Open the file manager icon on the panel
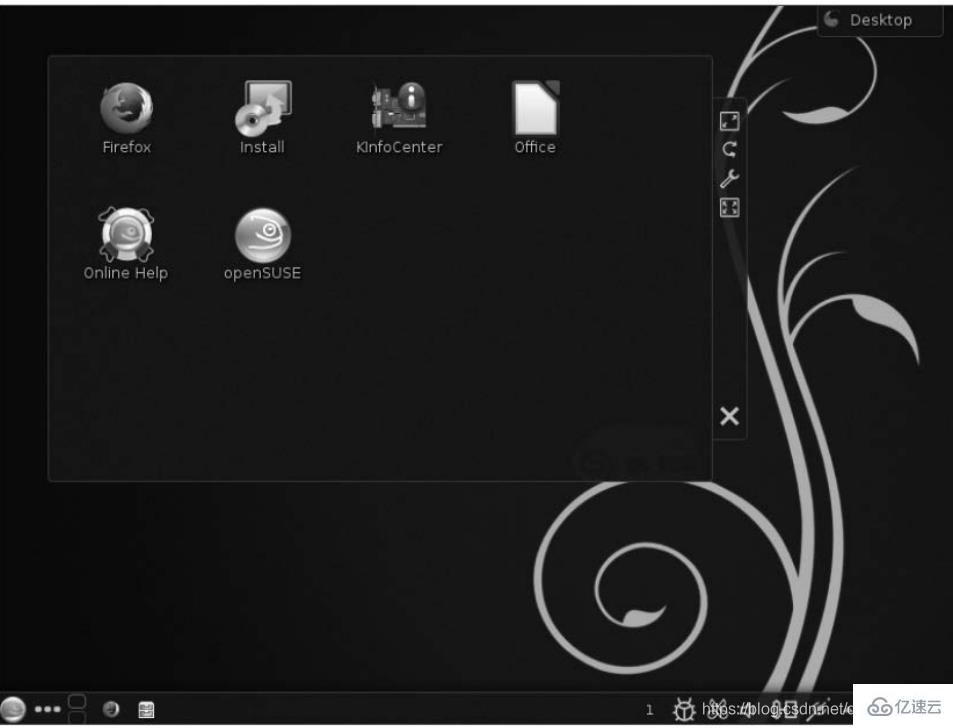 146,709
